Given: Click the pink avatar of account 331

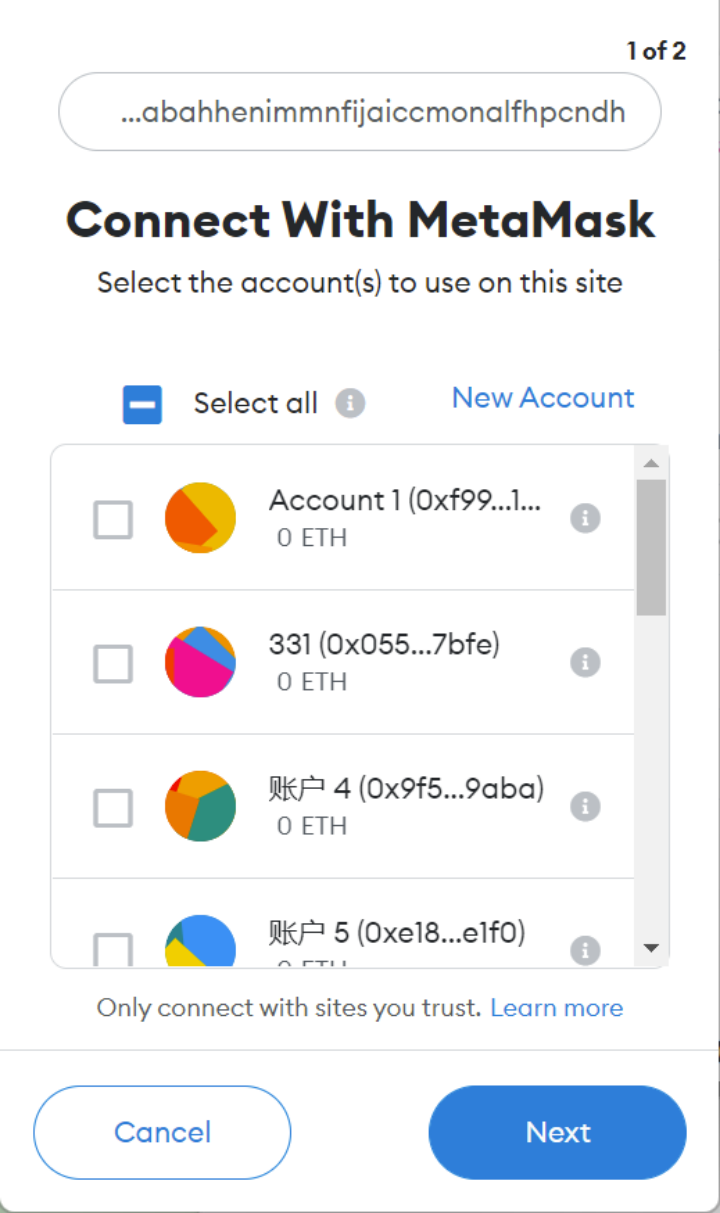Looking at the screenshot, I should point(200,662).
